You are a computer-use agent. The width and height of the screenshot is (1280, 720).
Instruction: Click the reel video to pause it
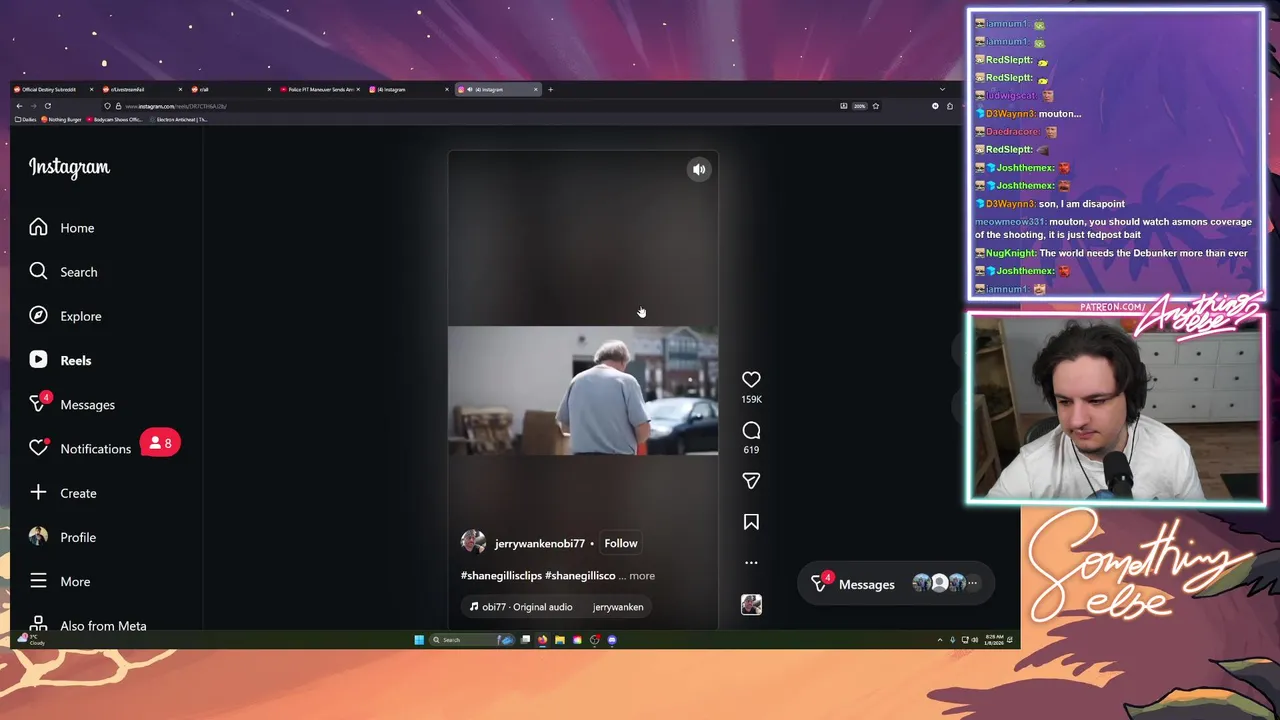click(583, 390)
